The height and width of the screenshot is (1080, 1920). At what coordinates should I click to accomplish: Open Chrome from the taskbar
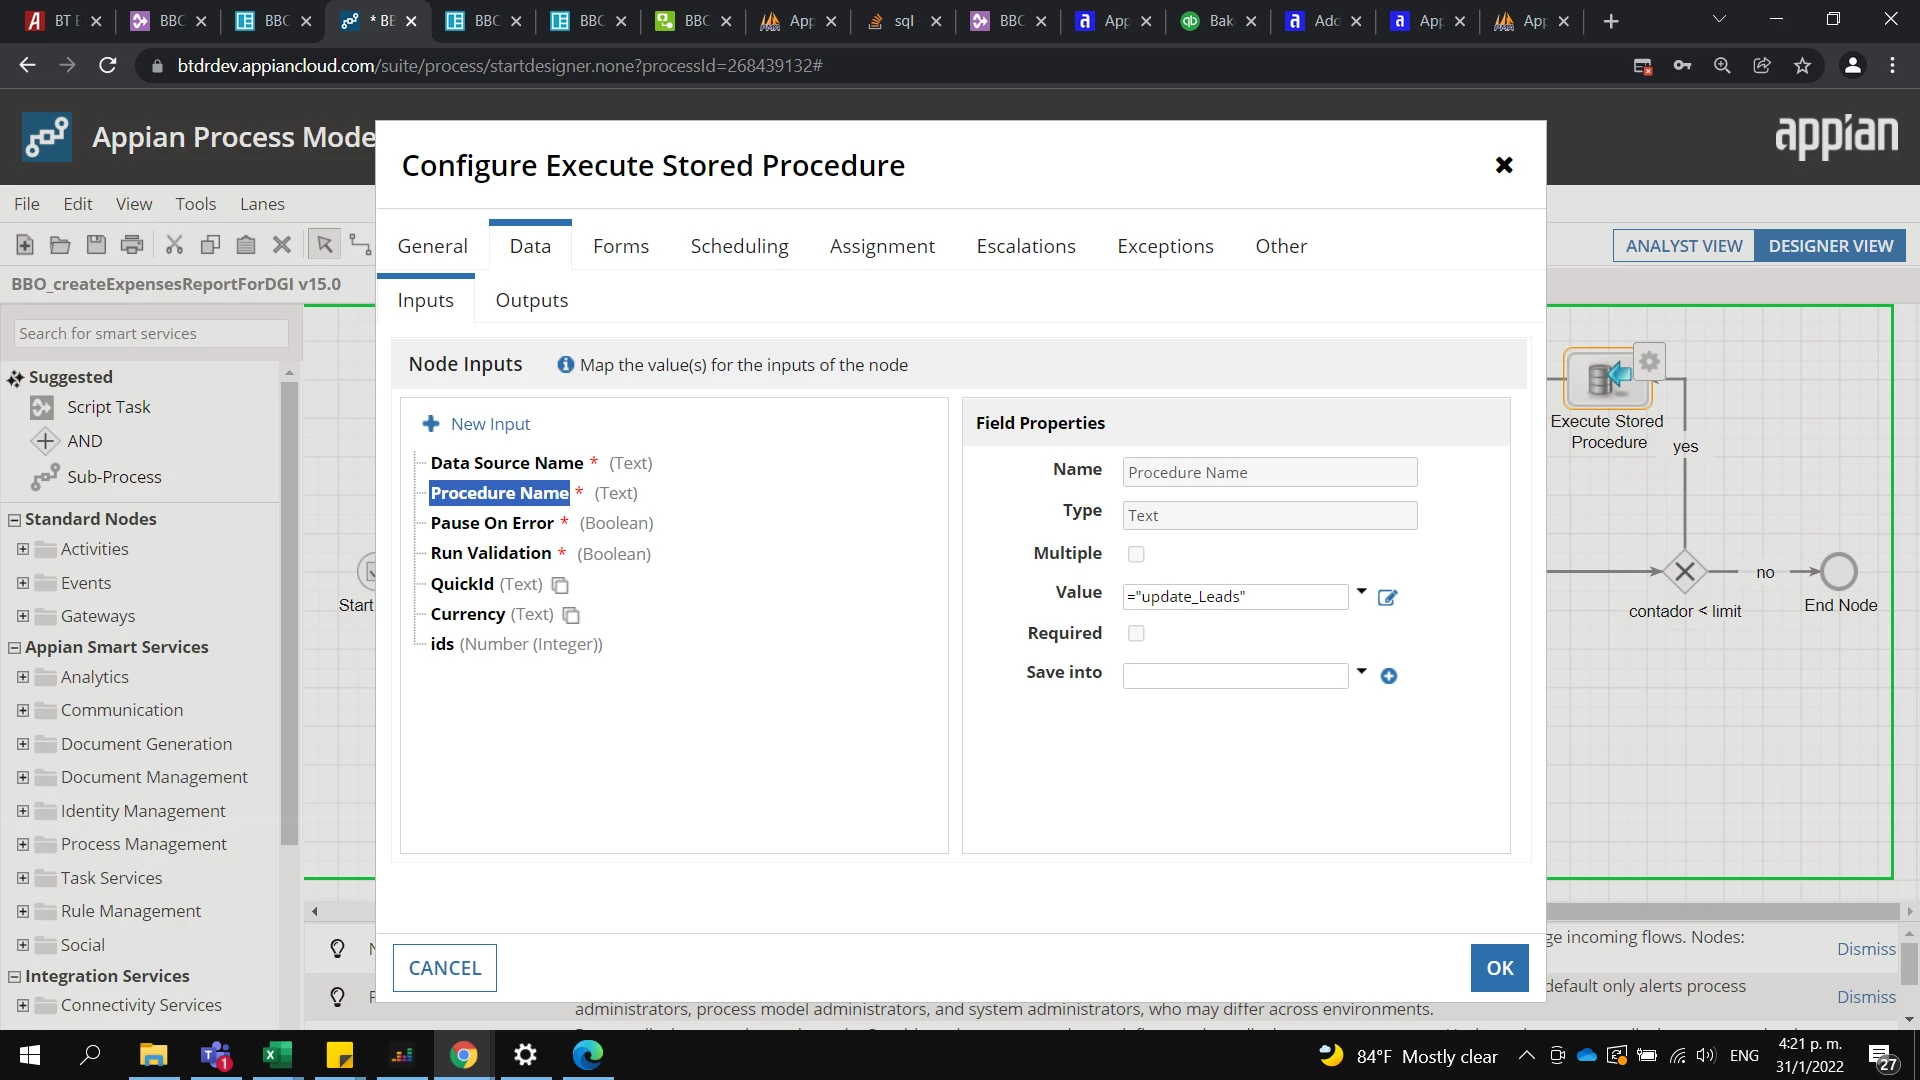463,1055
